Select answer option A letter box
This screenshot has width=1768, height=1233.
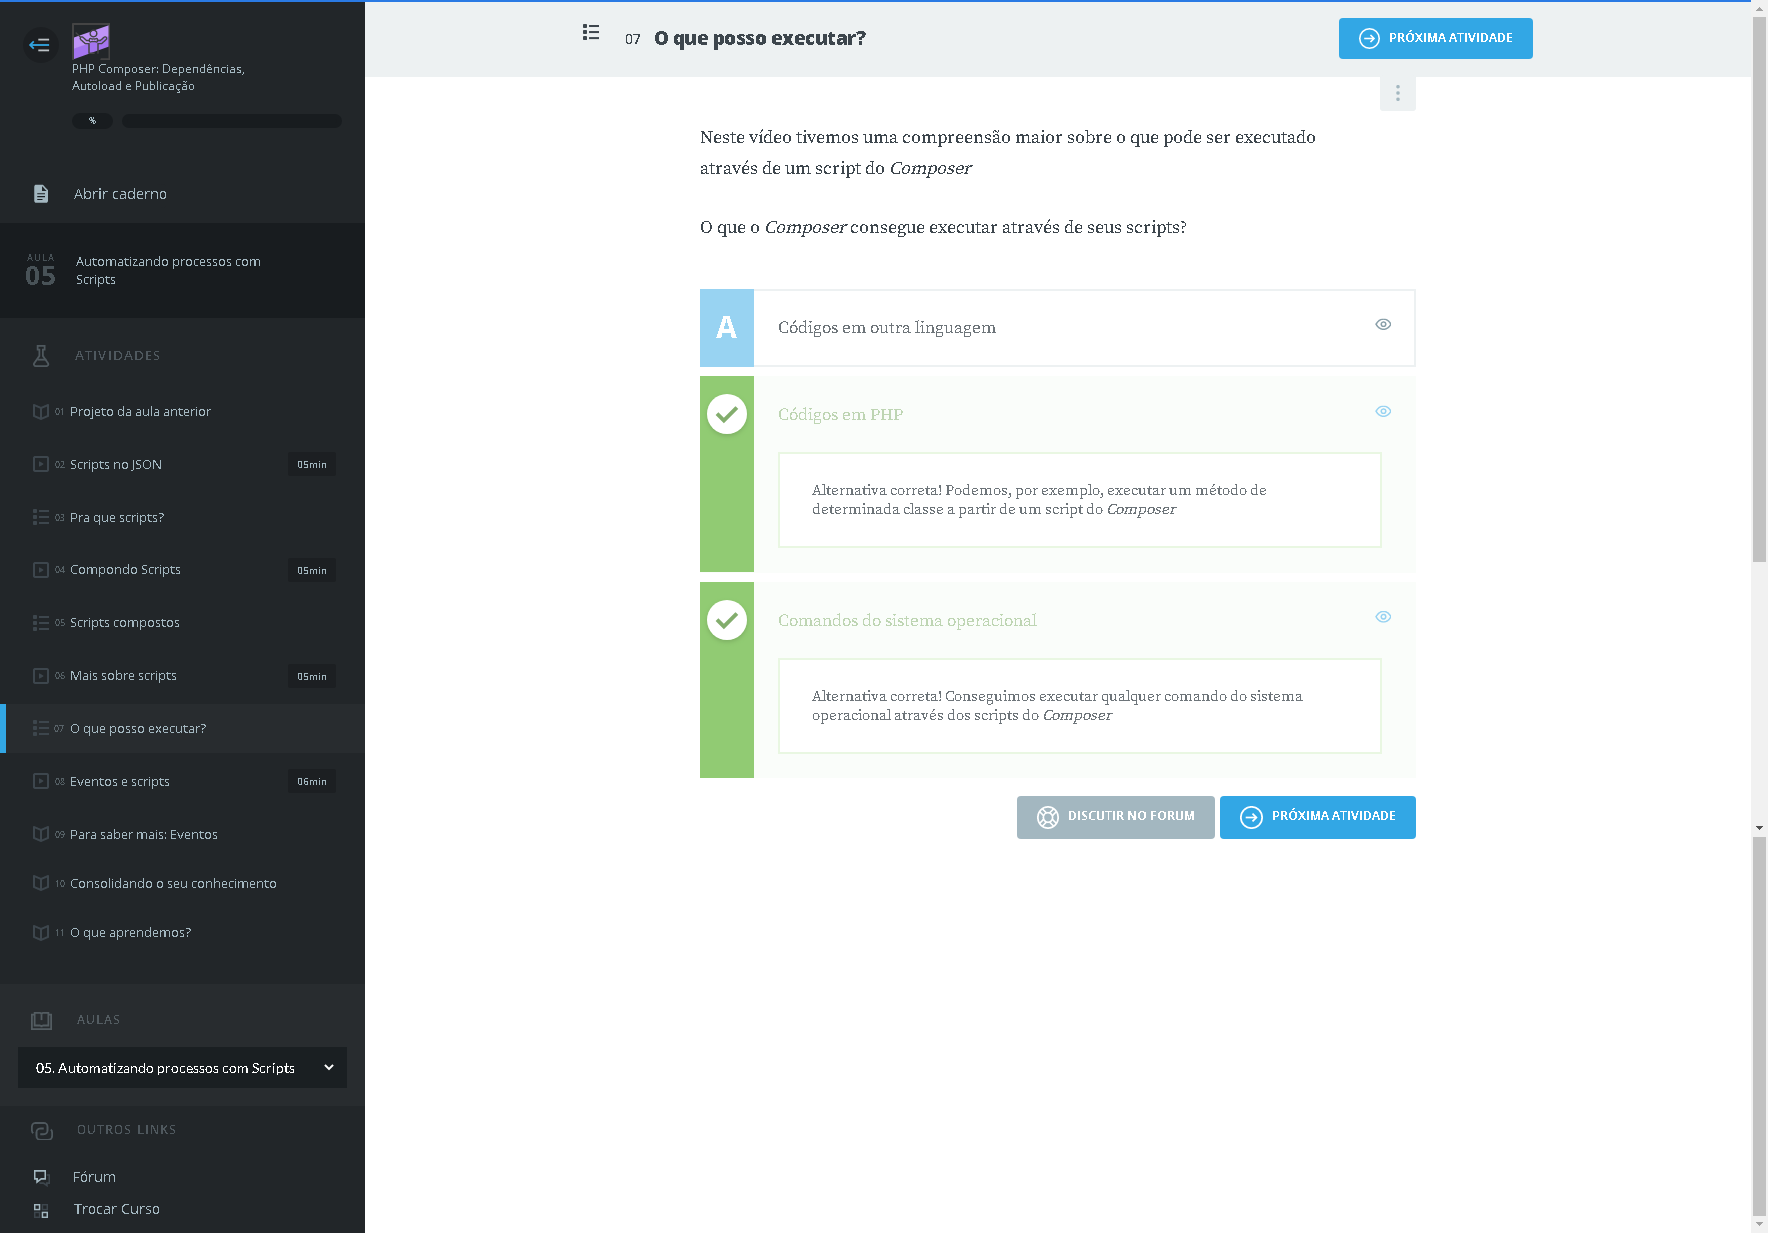pos(727,328)
